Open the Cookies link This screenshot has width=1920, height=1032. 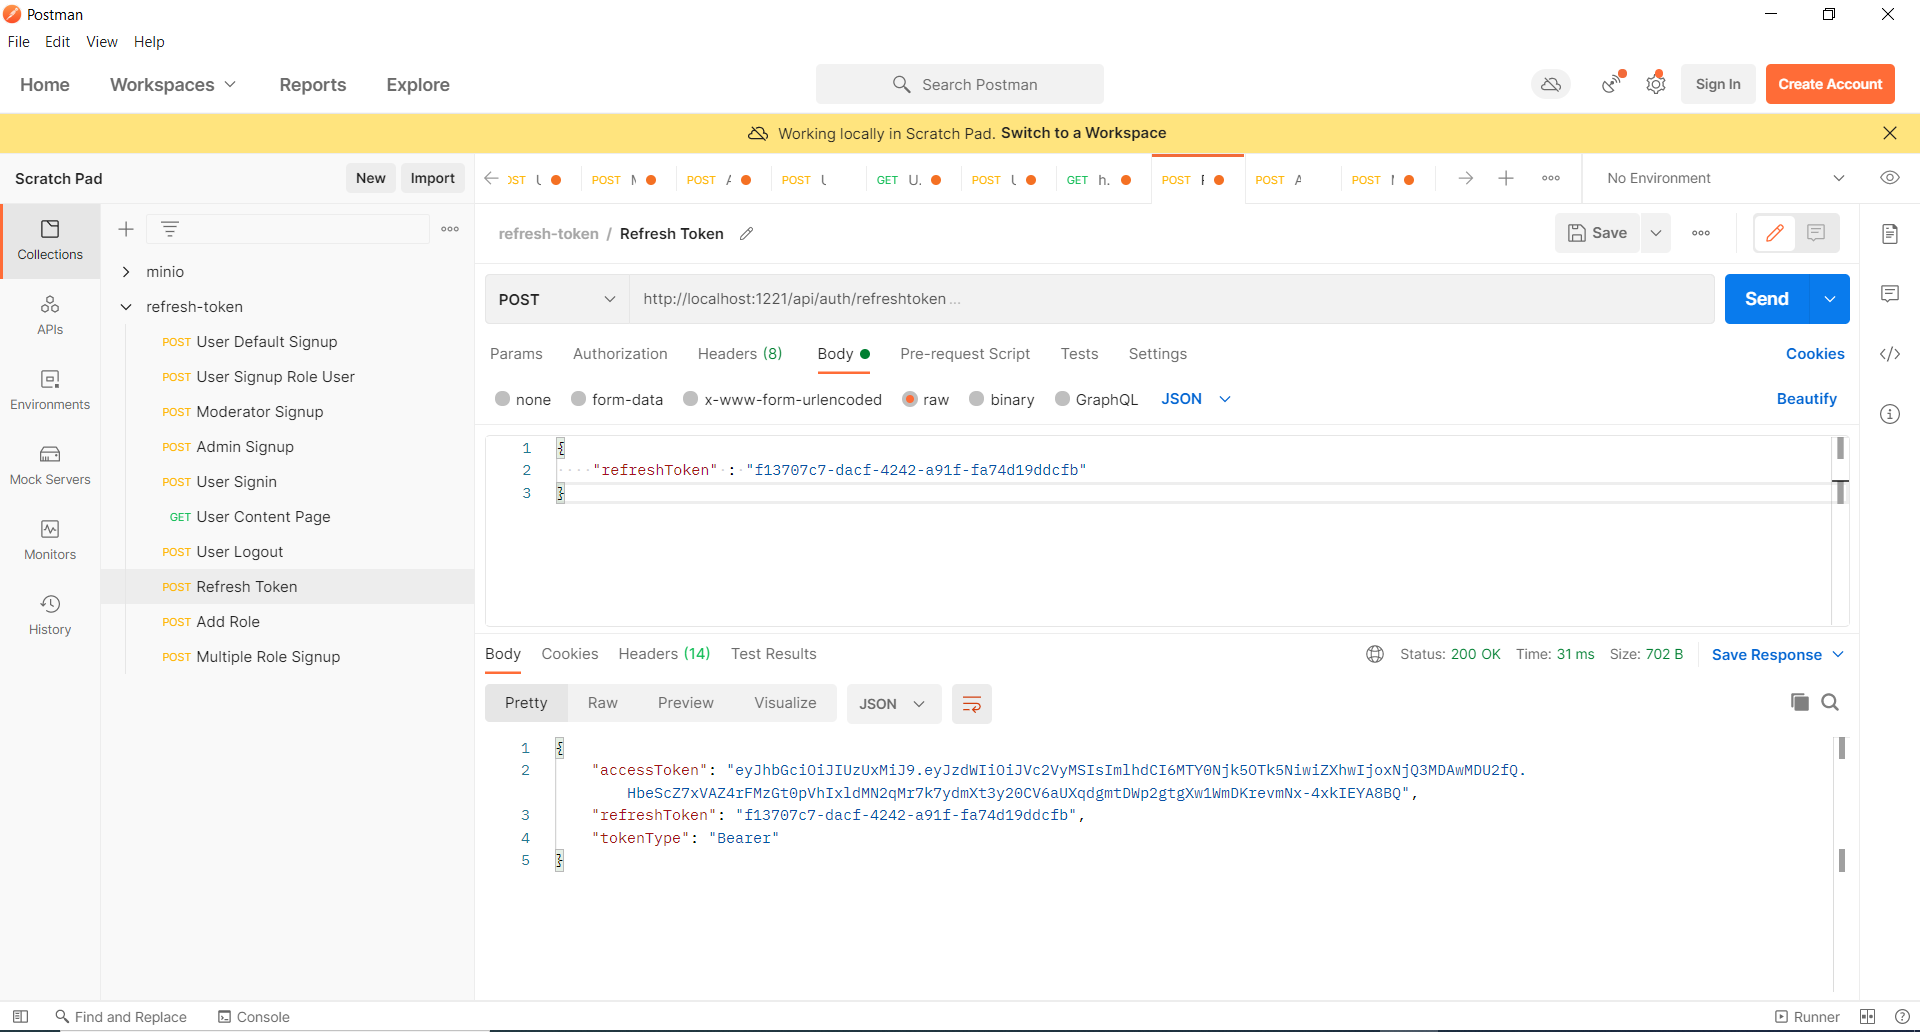(x=1815, y=354)
